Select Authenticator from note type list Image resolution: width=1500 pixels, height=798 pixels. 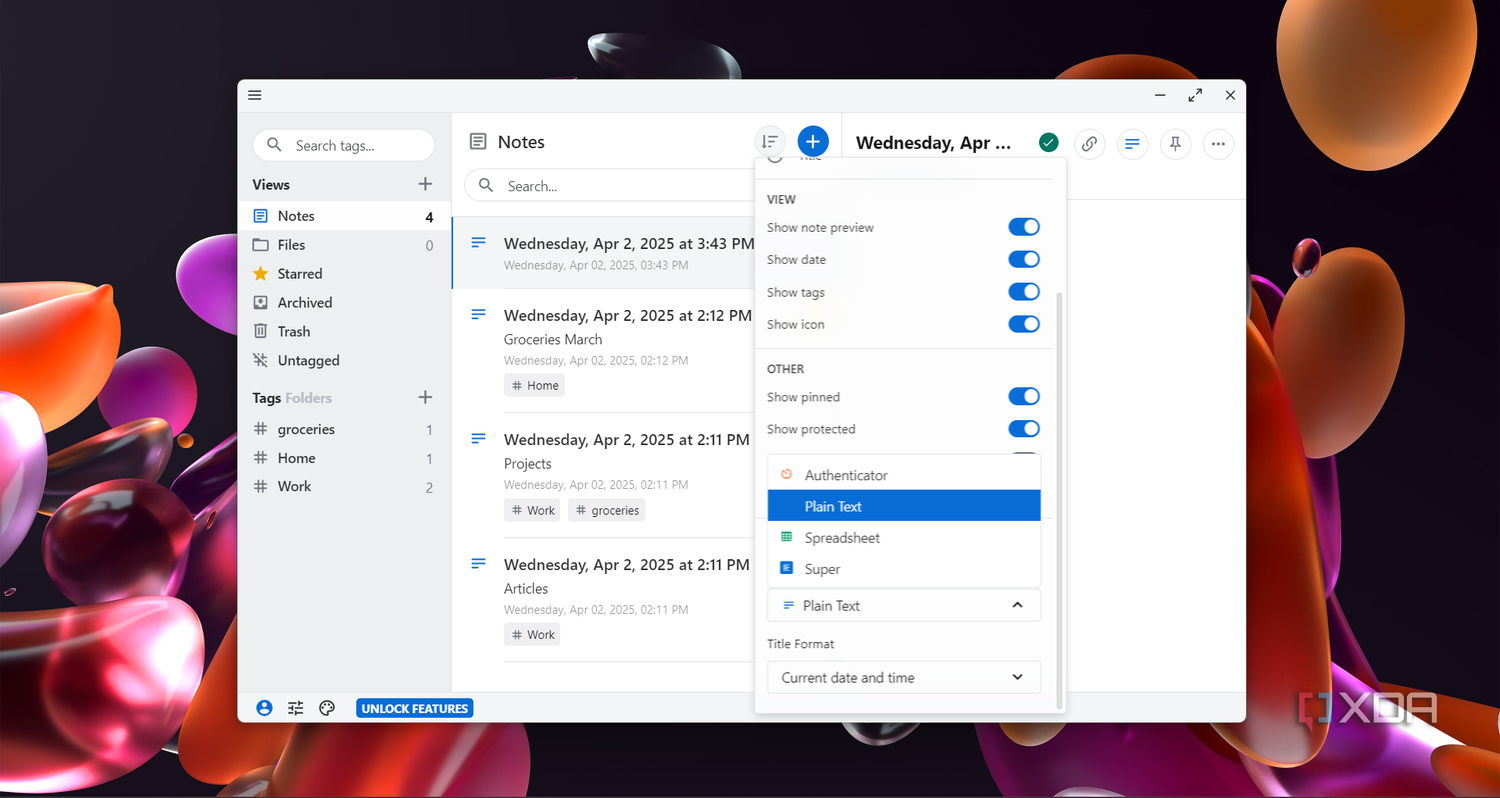(x=904, y=475)
